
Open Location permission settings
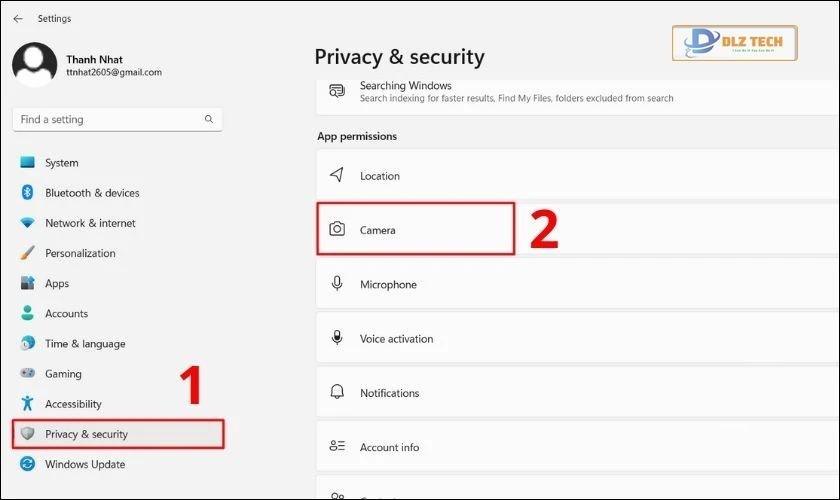tap(379, 176)
